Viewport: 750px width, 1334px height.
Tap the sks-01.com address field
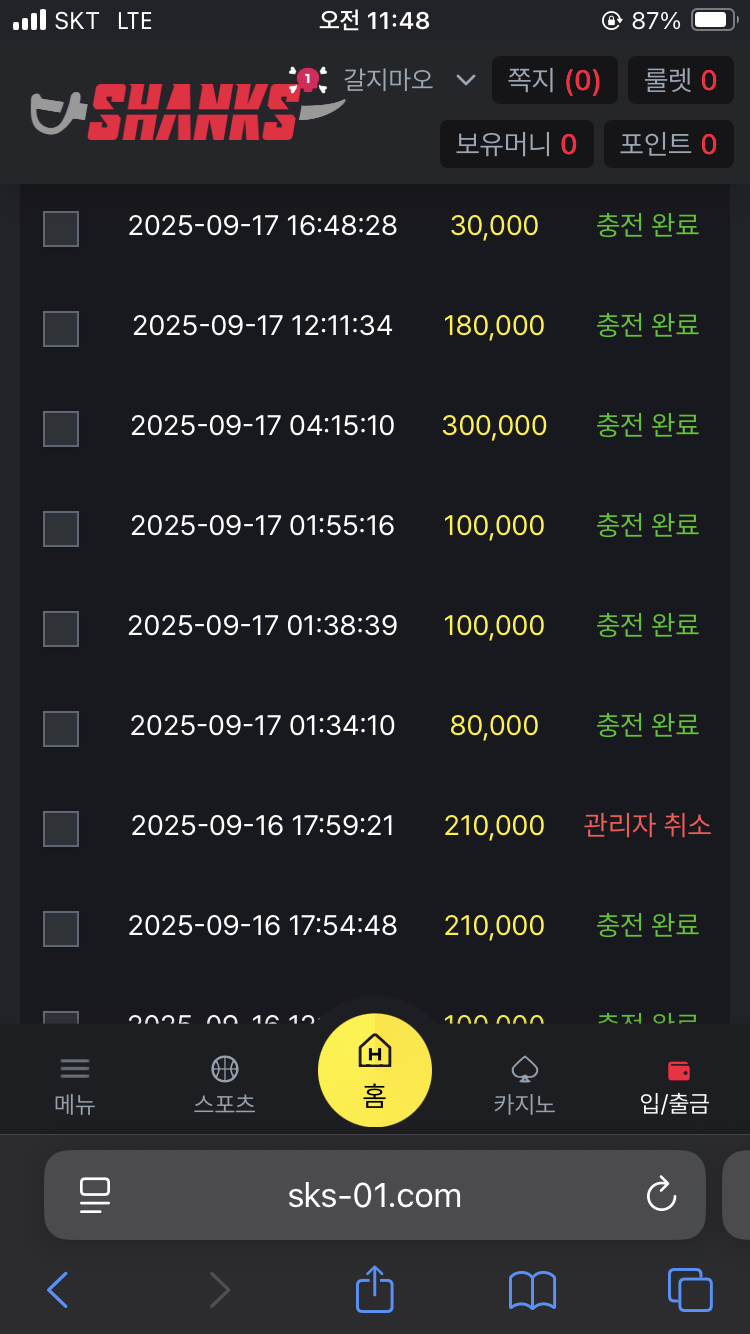375,1195
